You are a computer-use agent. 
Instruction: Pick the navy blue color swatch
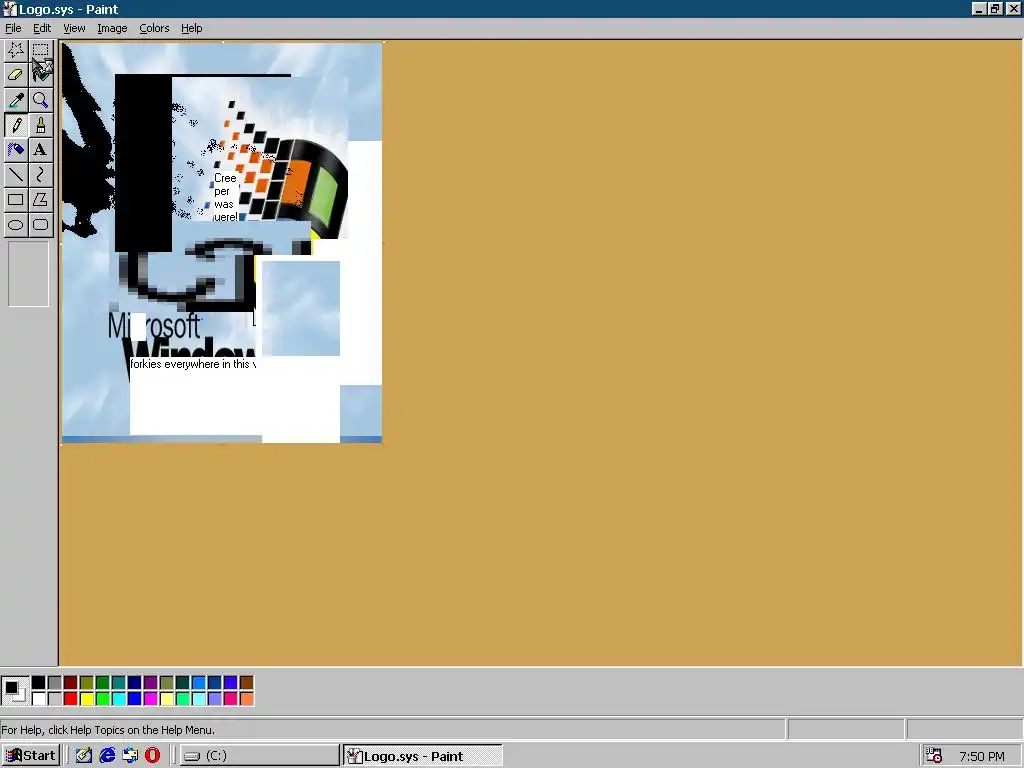[135, 682]
